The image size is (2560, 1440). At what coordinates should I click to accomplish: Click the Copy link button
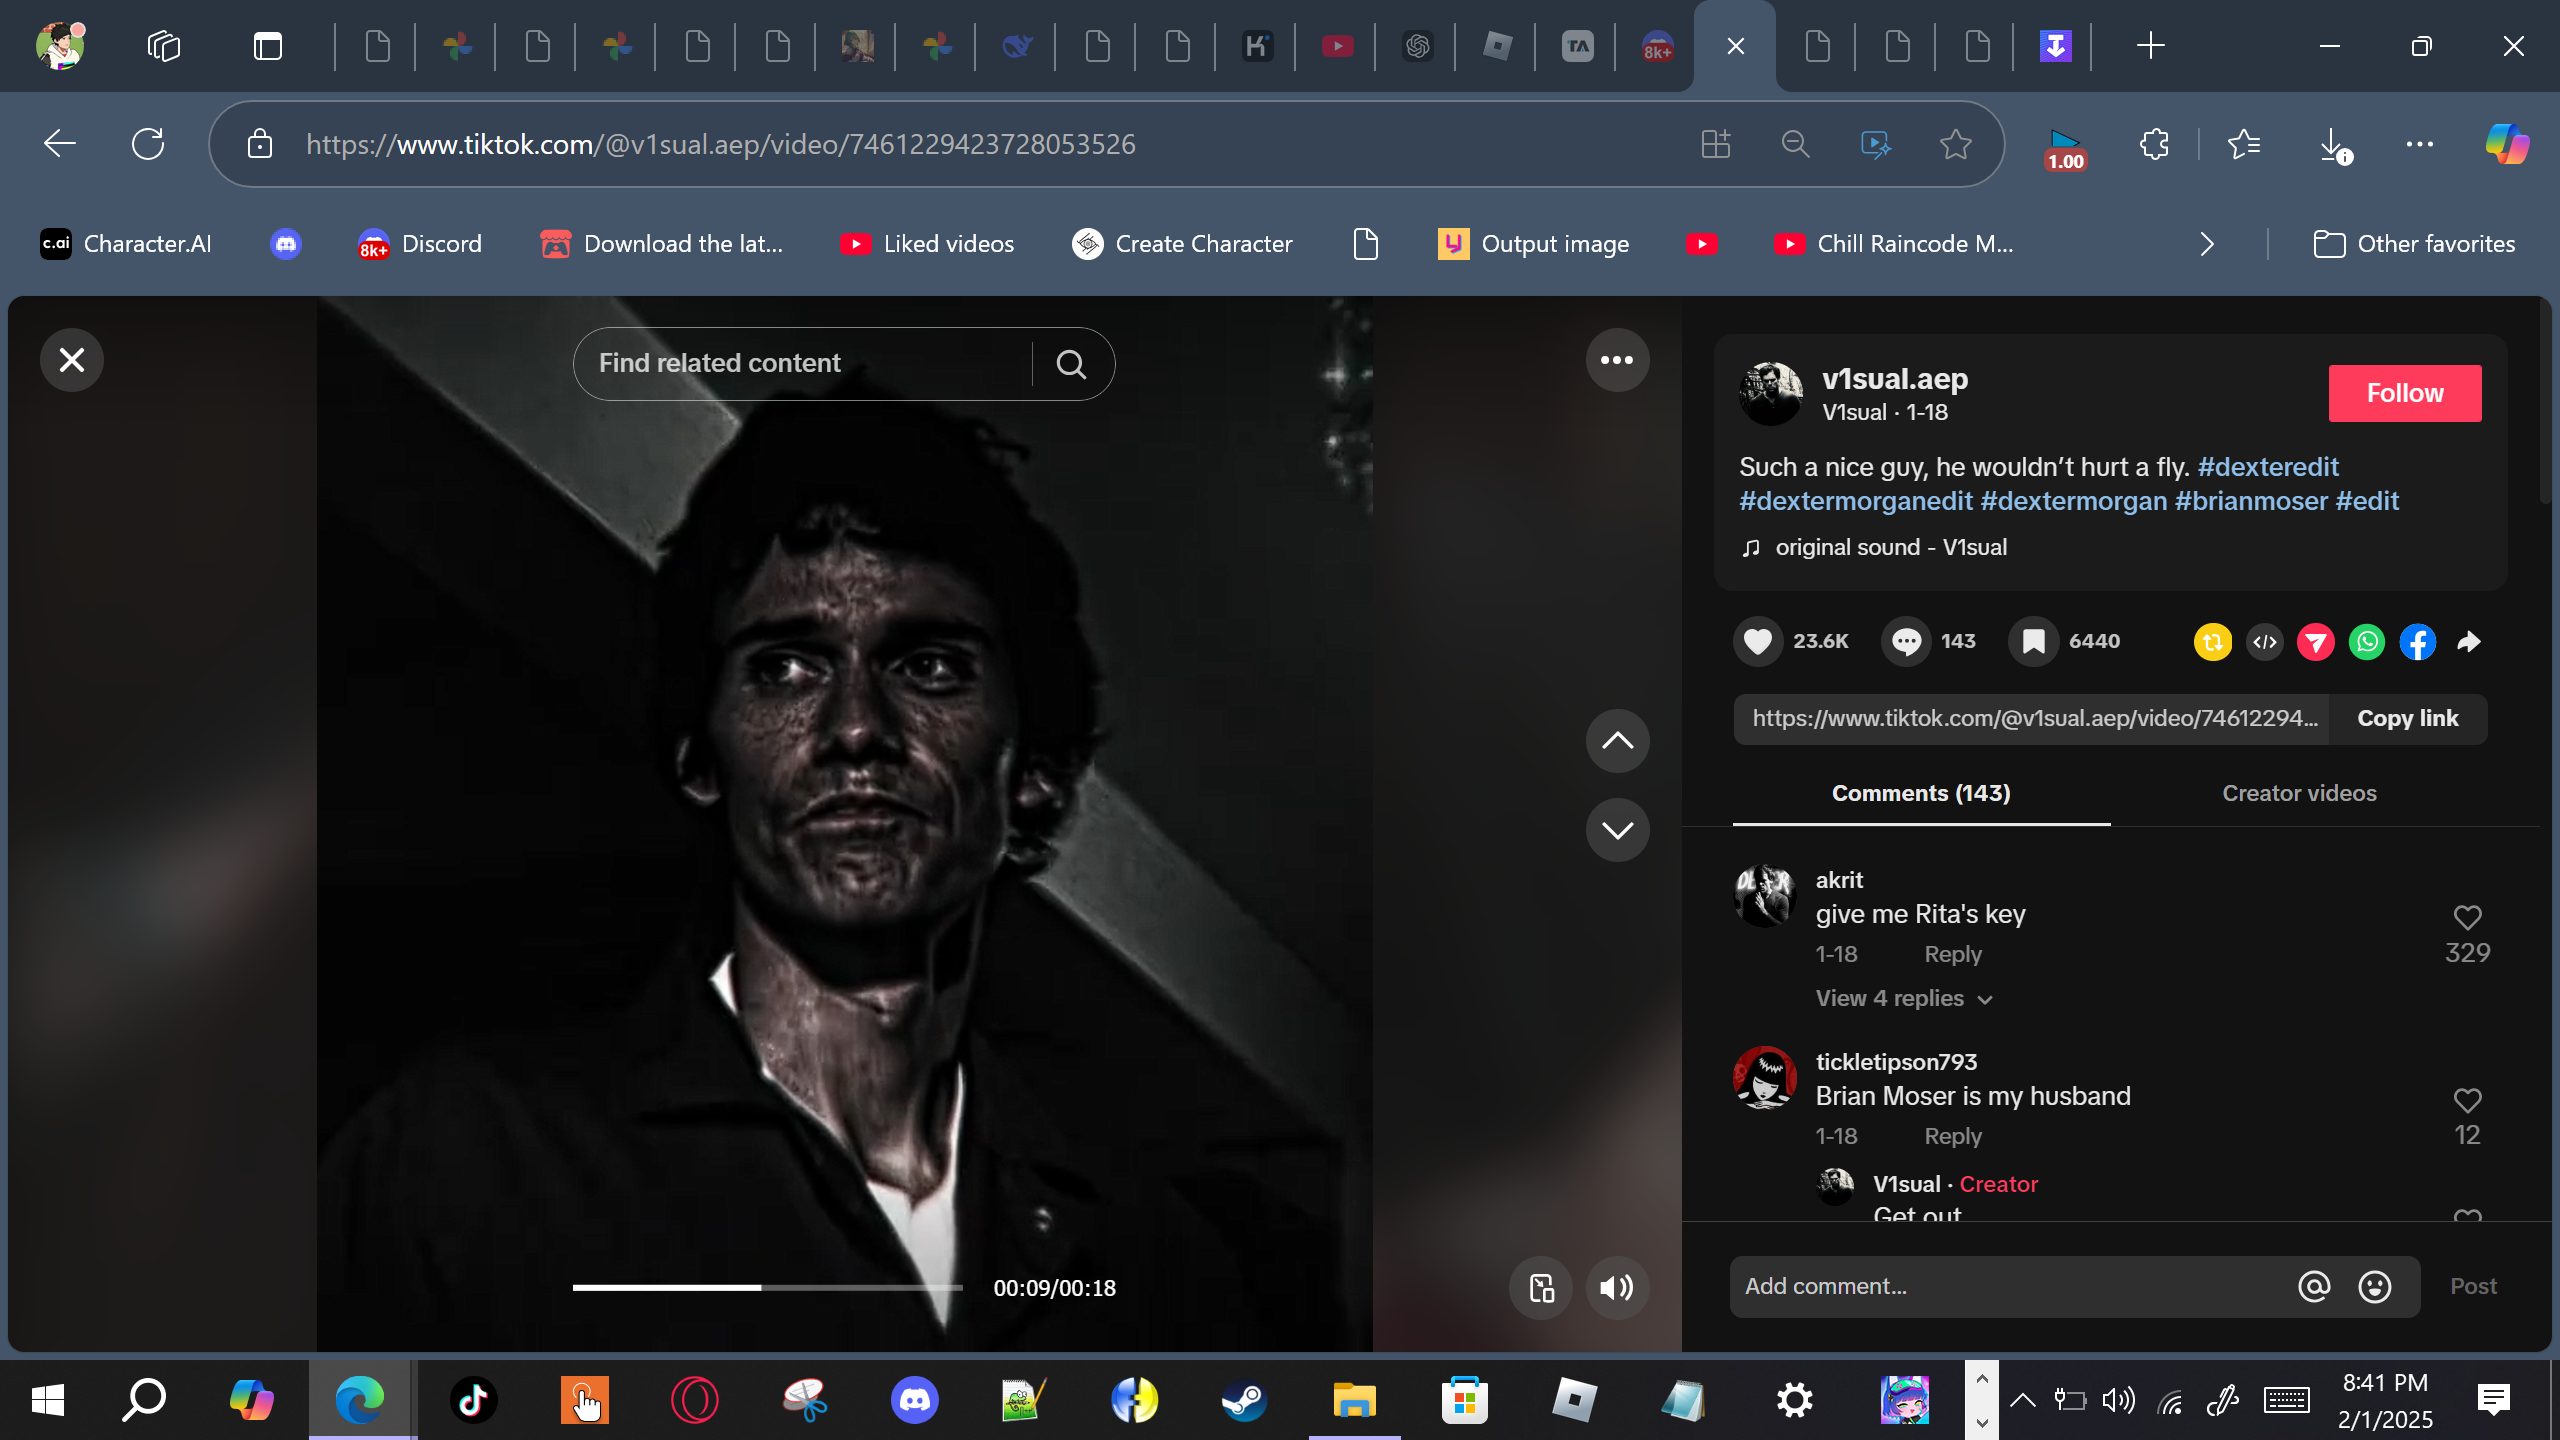[x=2407, y=719]
